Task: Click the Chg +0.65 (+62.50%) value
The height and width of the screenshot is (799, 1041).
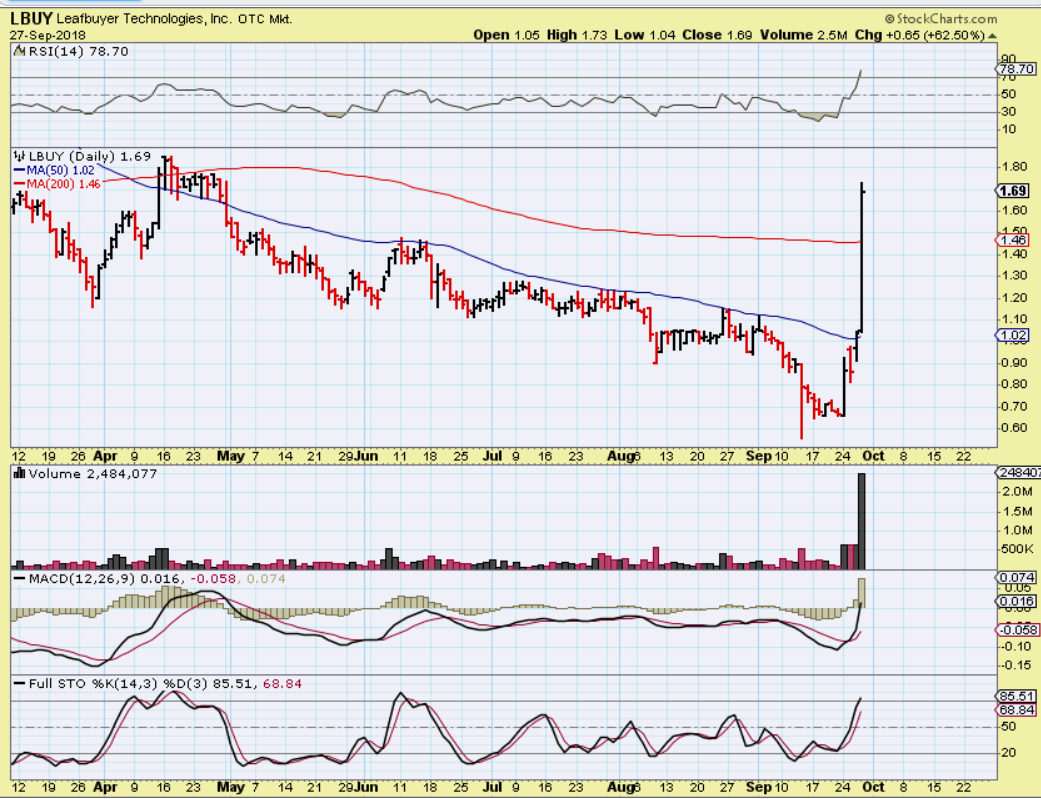Action: [x=920, y=35]
